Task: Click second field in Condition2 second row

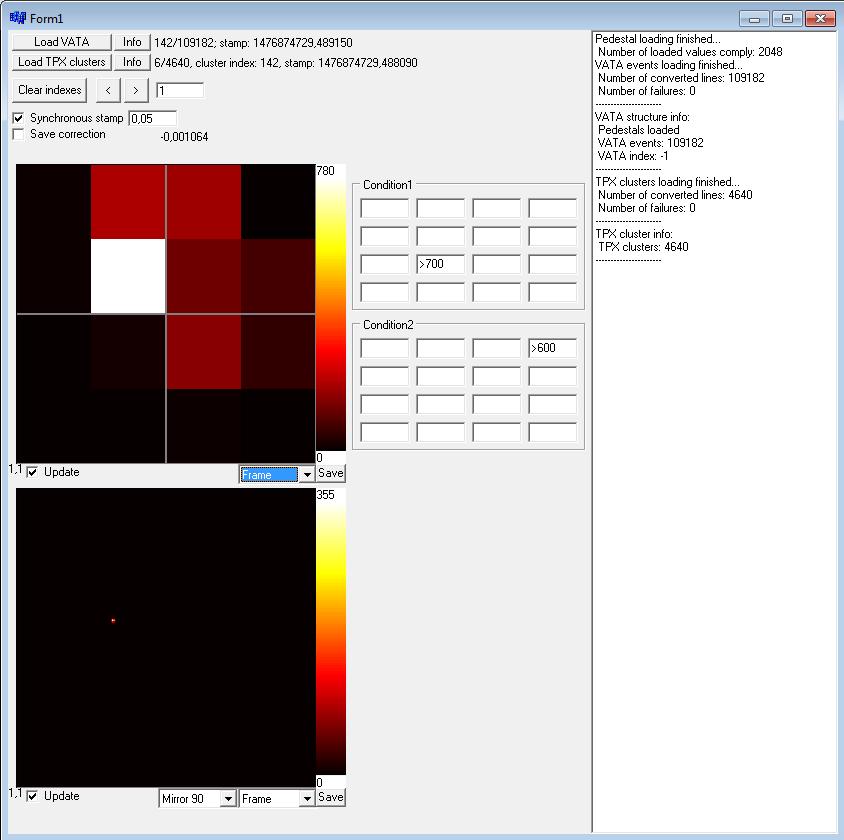Action: pyautogui.click(x=441, y=376)
